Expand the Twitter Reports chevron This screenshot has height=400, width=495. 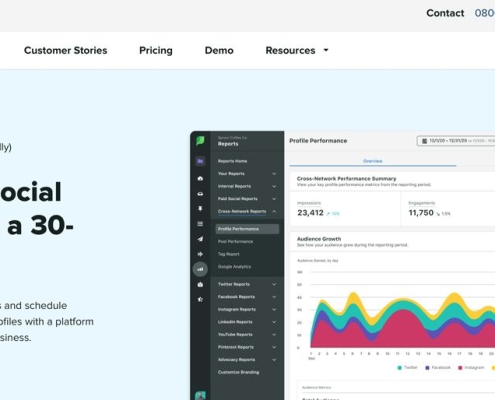click(274, 284)
